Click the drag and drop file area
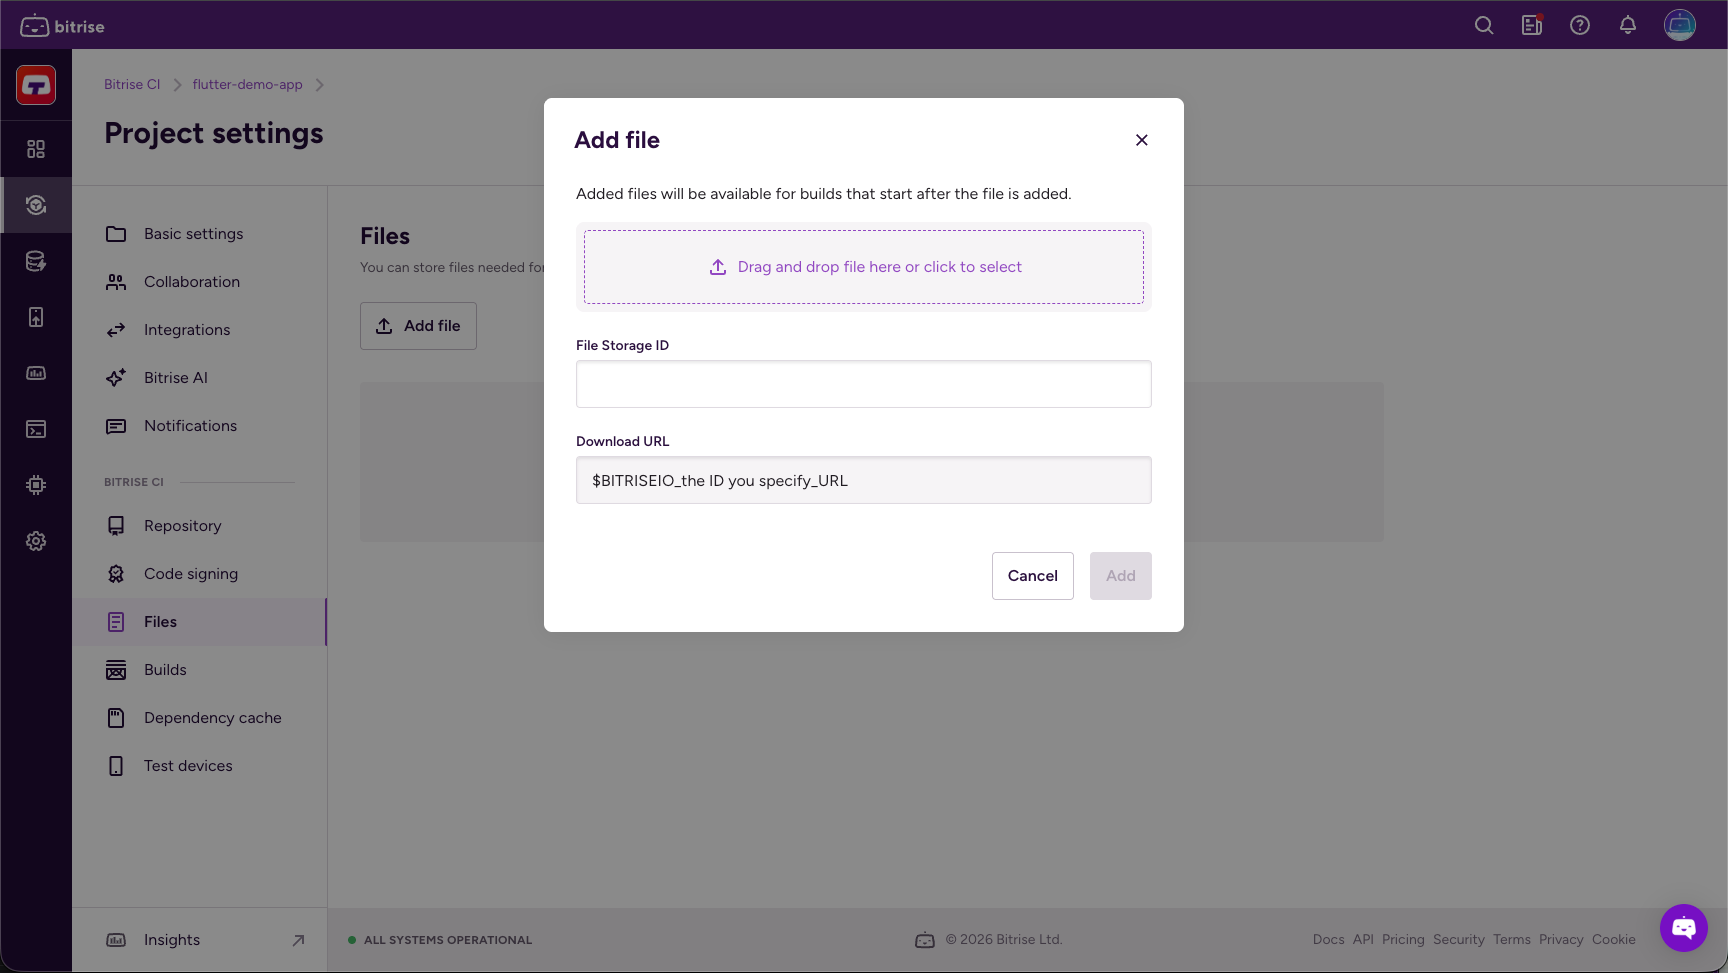 [x=864, y=267]
